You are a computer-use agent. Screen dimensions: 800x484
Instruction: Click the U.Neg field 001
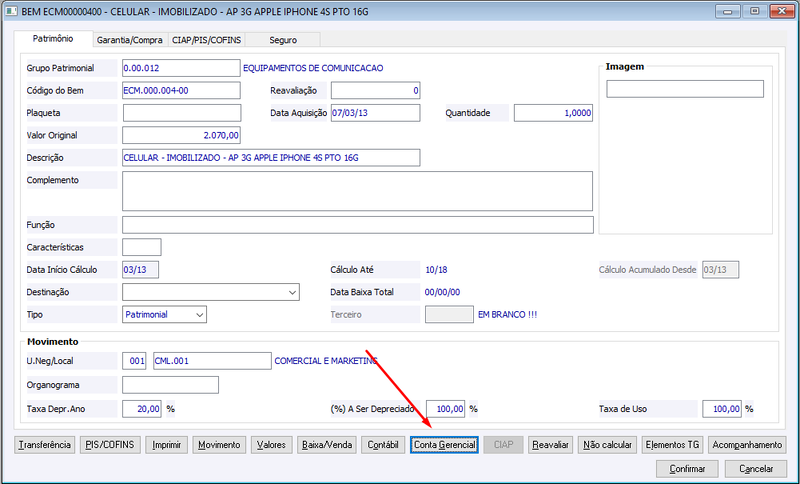[134, 361]
